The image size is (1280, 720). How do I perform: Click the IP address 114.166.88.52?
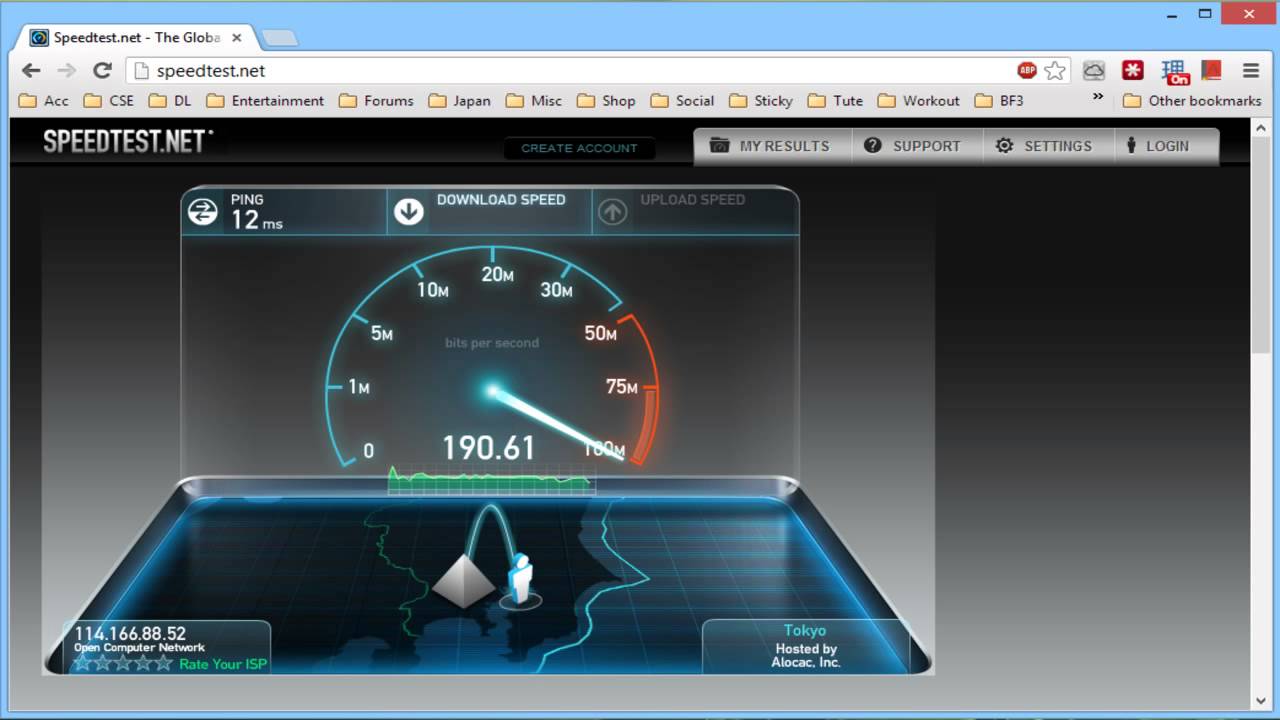coord(130,633)
